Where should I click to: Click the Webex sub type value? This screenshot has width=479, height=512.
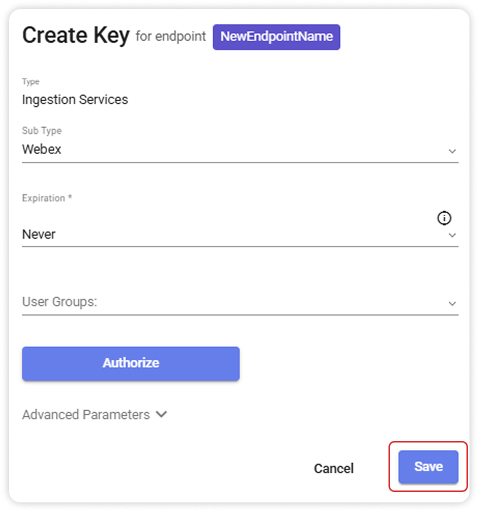[x=42, y=149]
